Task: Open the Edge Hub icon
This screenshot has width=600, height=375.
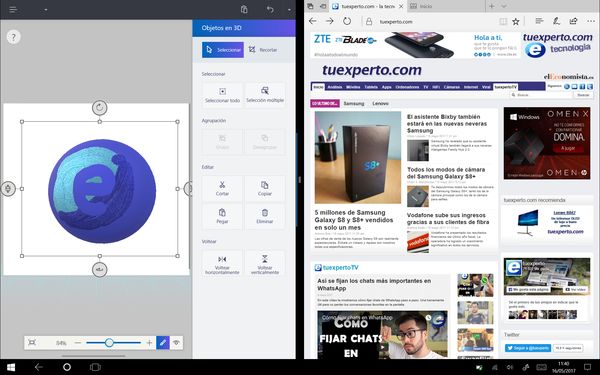Action: pyautogui.click(x=539, y=21)
